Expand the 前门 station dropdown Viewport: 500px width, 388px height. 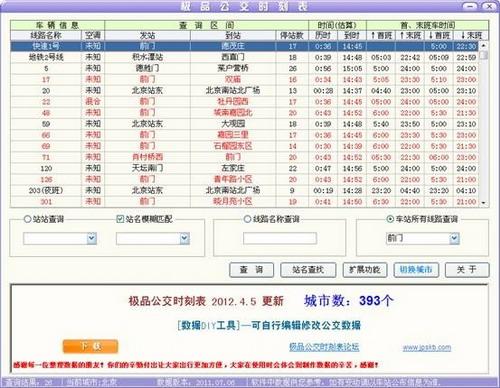click(454, 238)
